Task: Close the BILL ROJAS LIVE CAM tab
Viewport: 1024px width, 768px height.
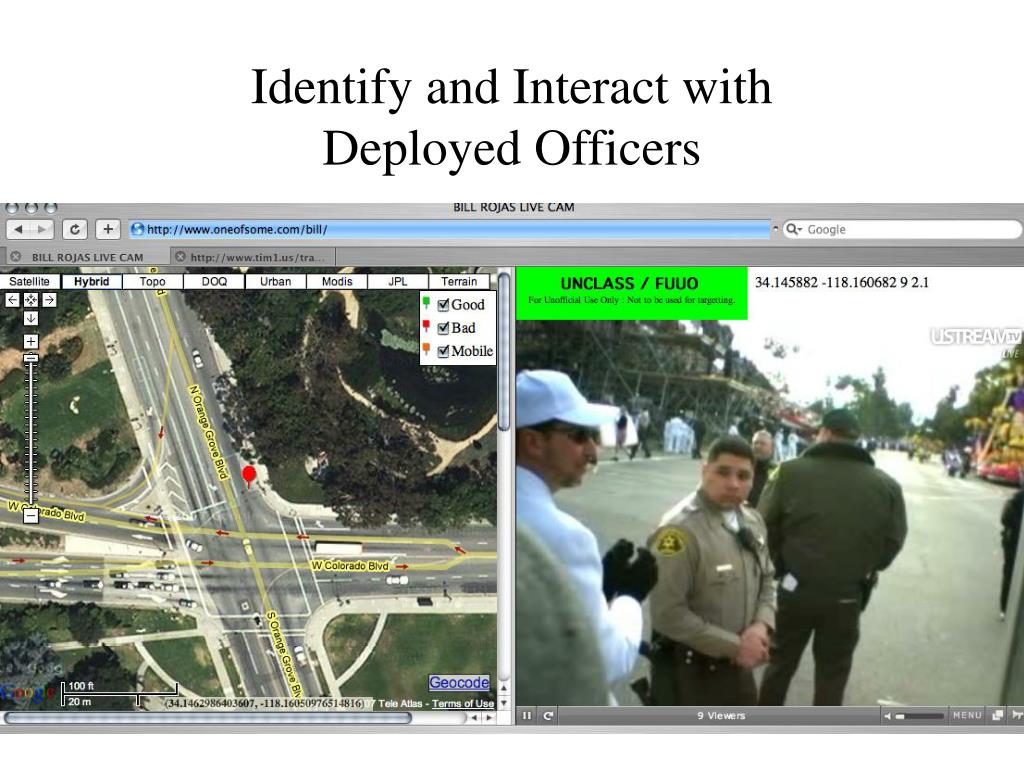Action: (x=16, y=257)
